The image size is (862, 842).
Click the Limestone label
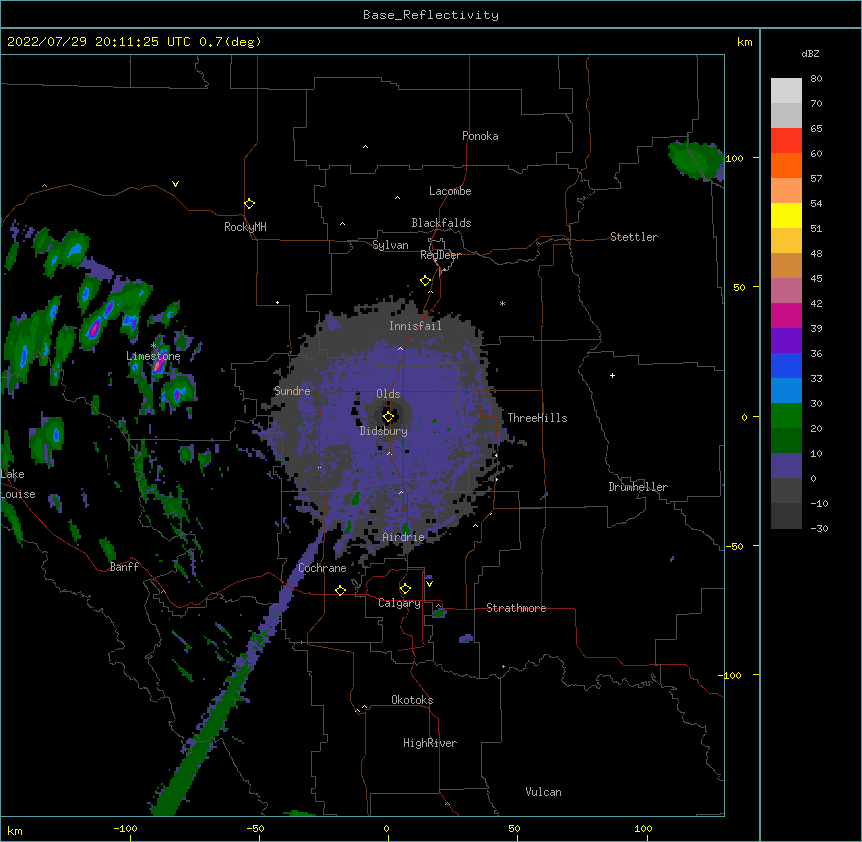pos(153,356)
